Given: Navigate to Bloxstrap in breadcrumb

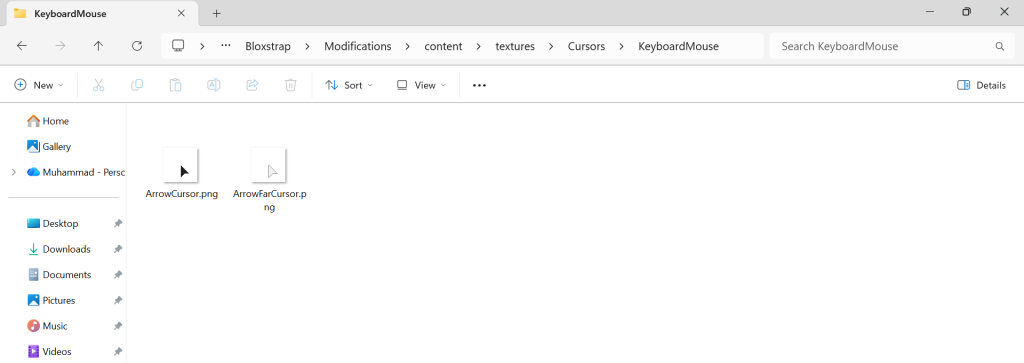Looking at the screenshot, I should (x=268, y=46).
